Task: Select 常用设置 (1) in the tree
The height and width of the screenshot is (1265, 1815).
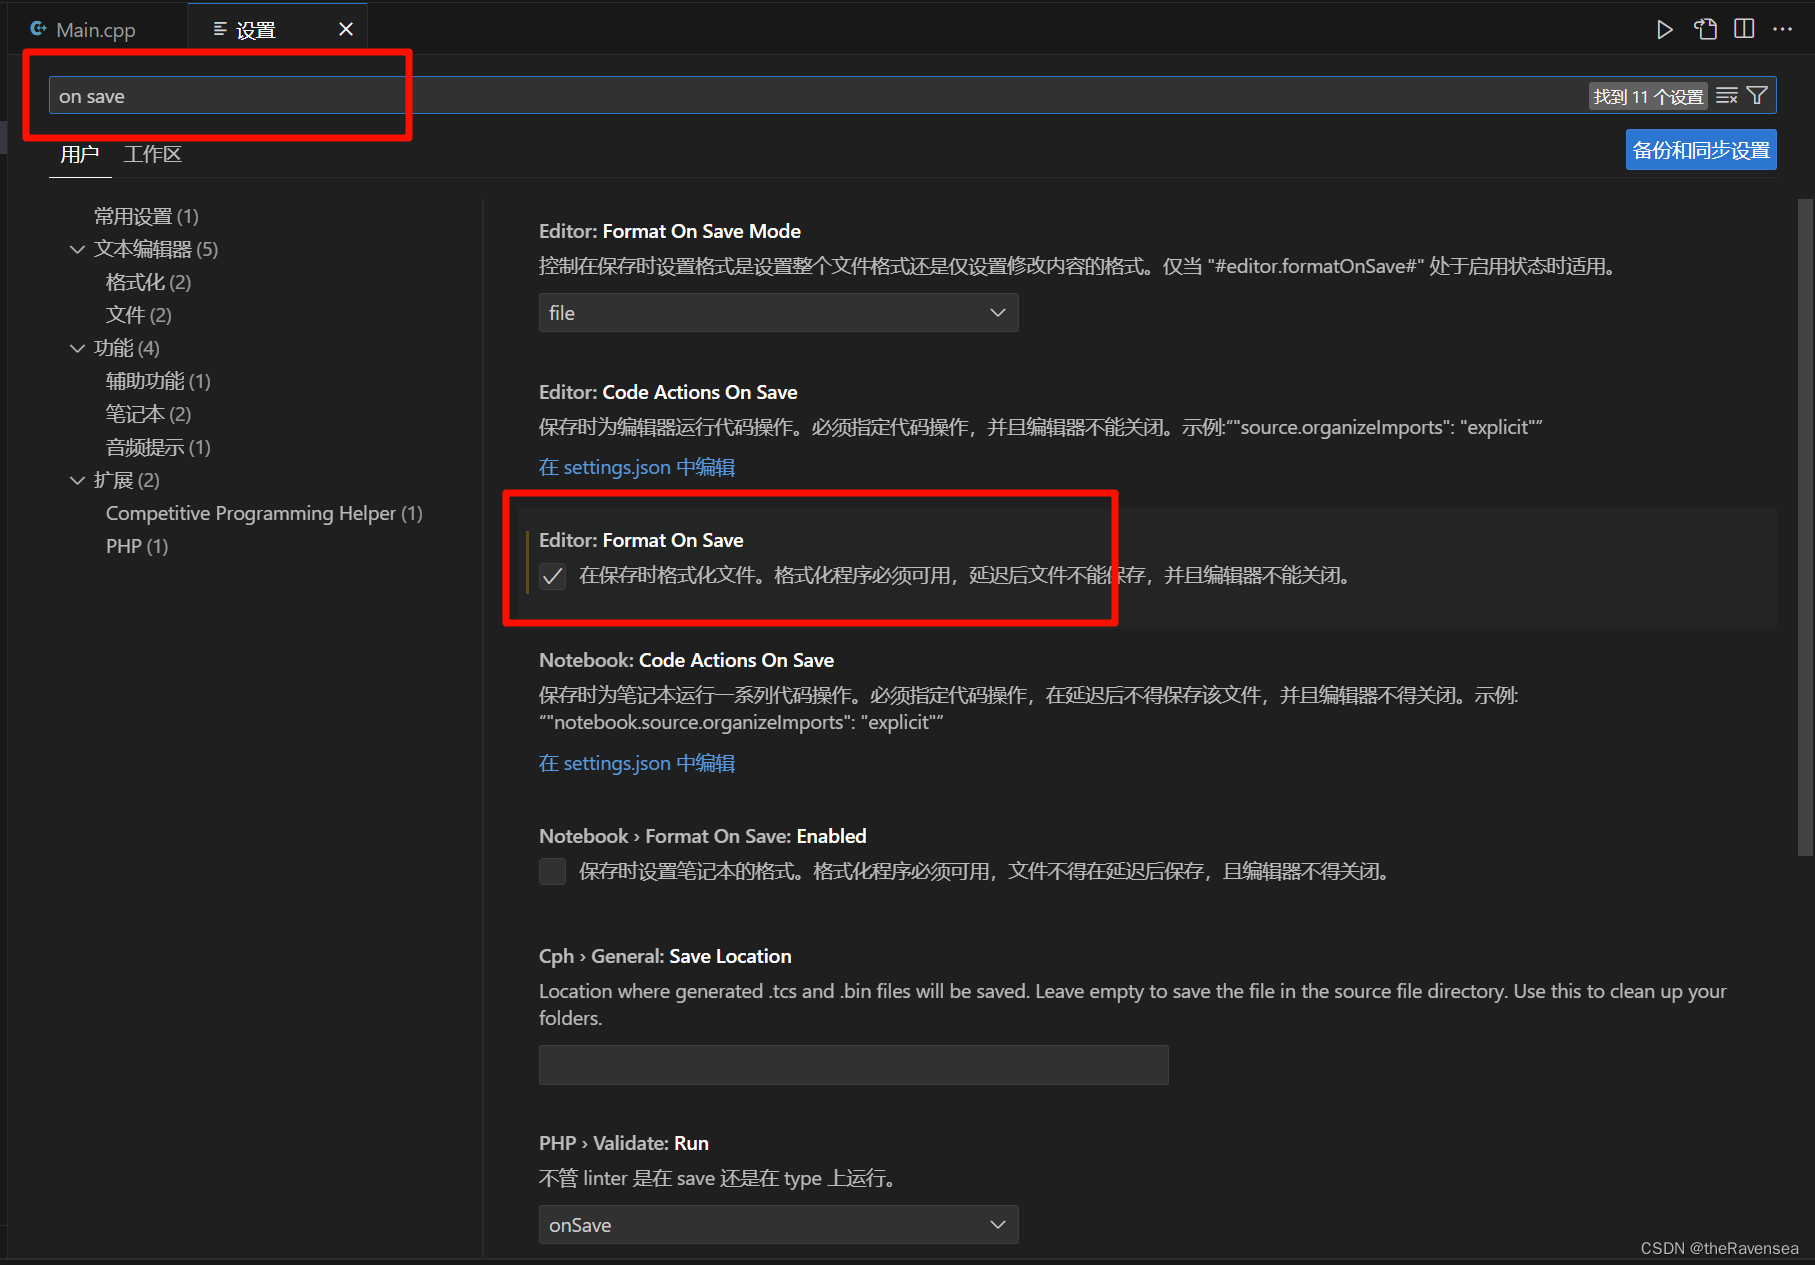Action: [146, 216]
